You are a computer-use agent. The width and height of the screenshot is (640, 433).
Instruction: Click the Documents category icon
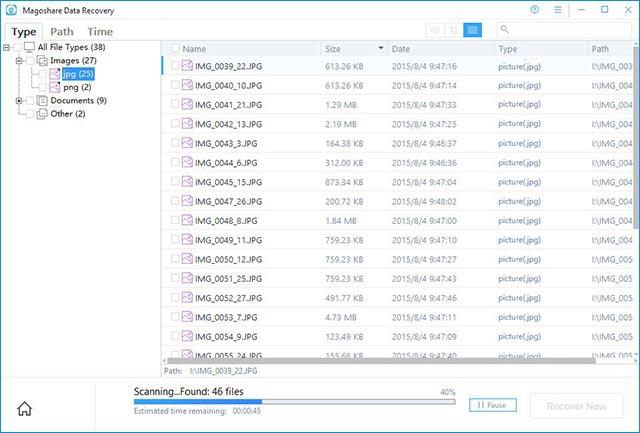tap(42, 100)
